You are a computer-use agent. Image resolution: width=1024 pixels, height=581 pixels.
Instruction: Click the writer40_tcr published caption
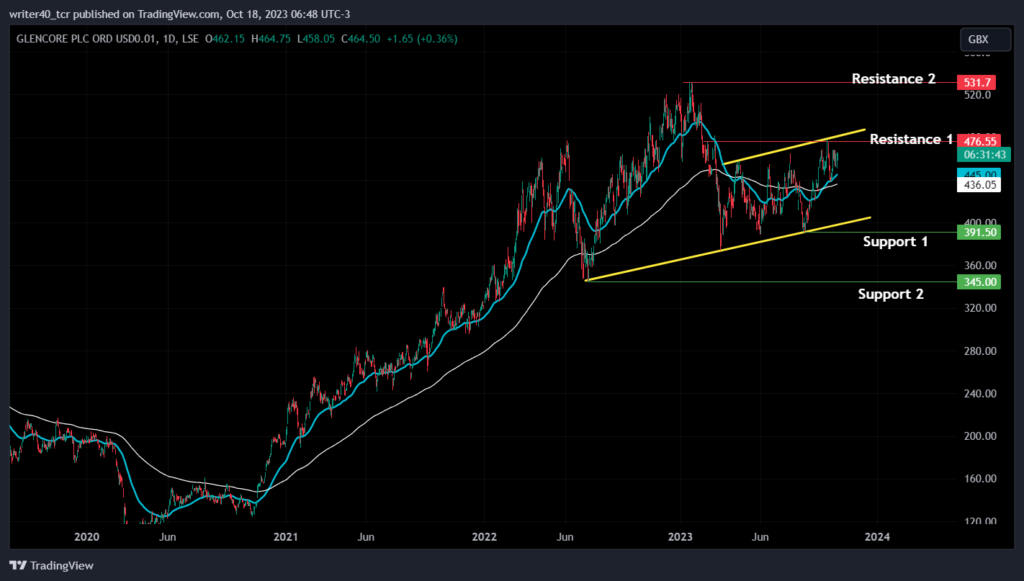tap(180, 14)
